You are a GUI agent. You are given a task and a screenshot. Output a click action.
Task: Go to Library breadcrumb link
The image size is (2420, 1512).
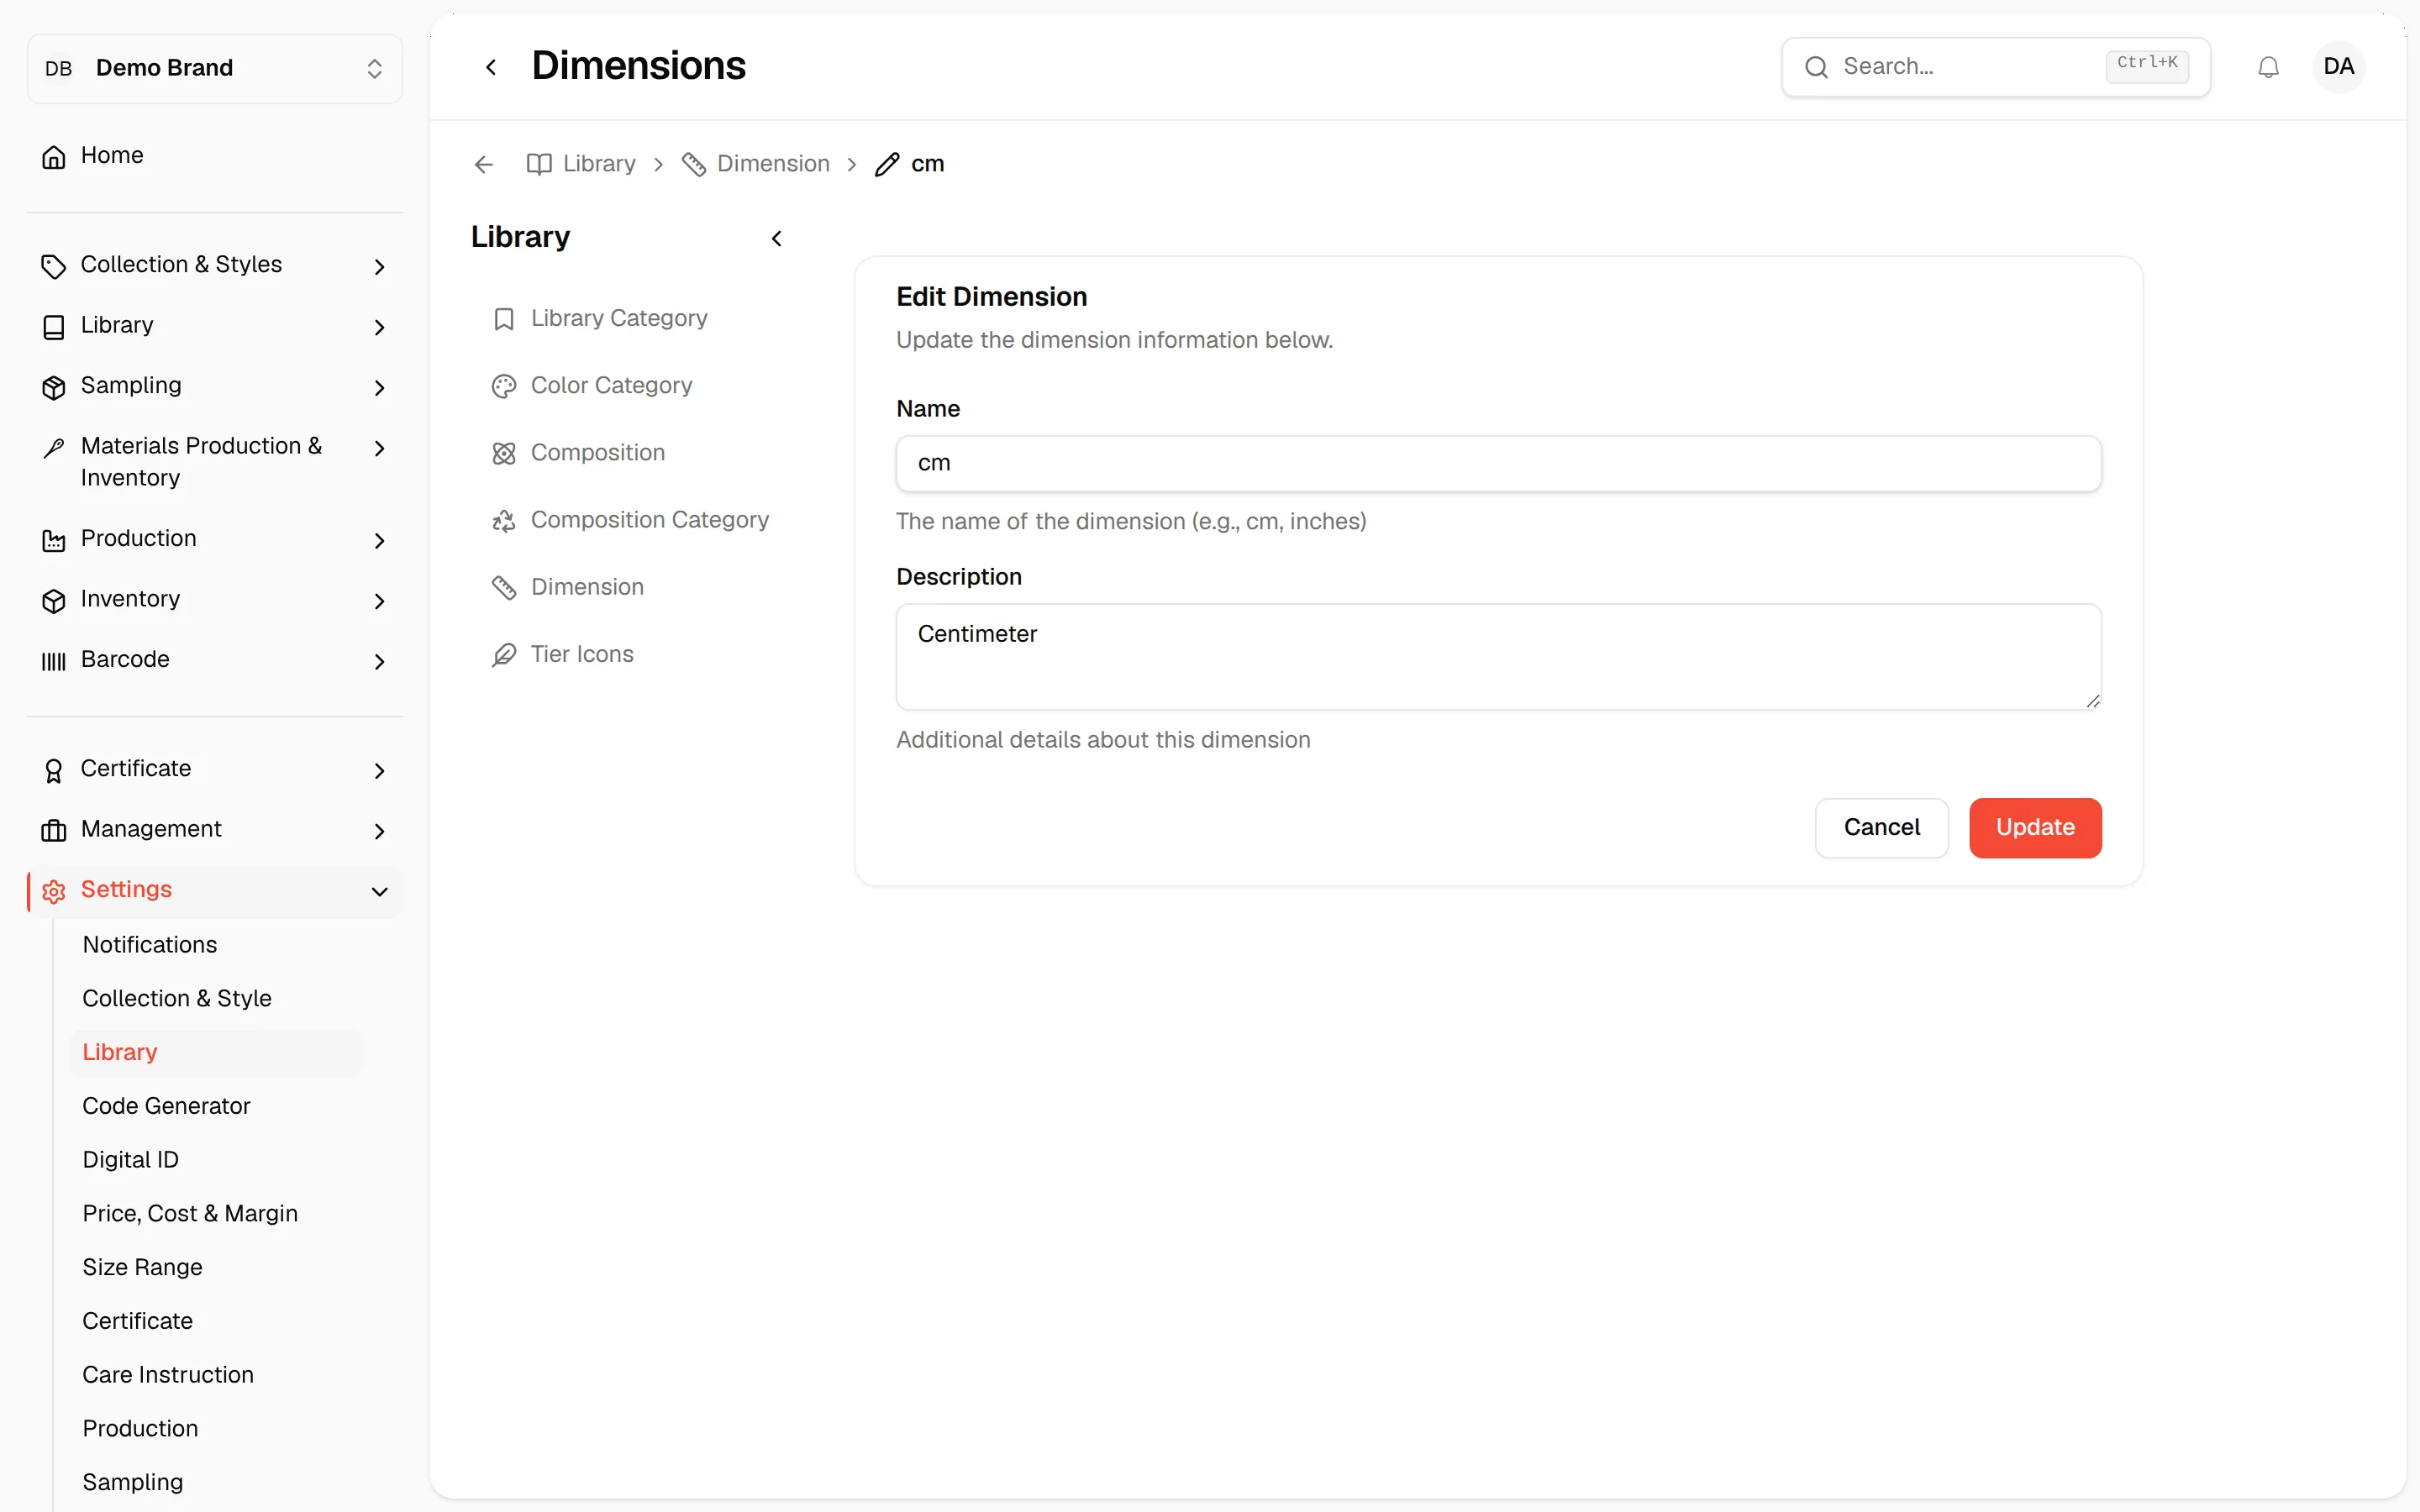pos(581,164)
